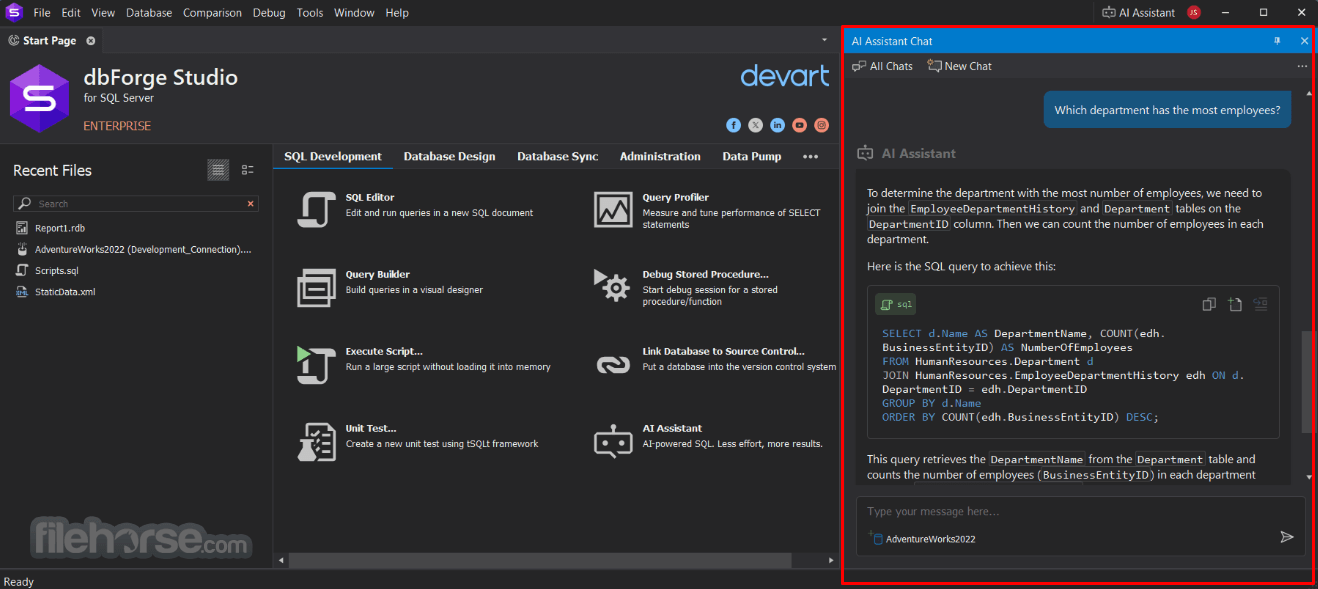The height and width of the screenshot is (589, 1318).
Task: Close the AI Assistant Chat panel
Action: (x=1304, y=41)
